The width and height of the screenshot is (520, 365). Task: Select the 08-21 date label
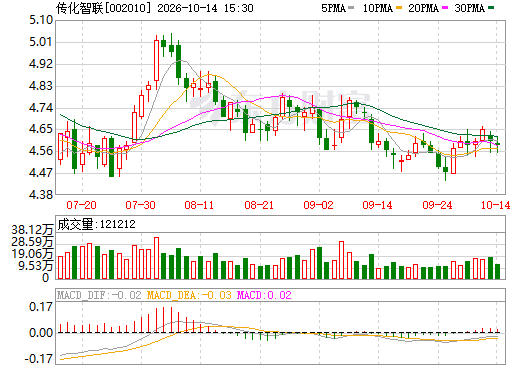259,205
